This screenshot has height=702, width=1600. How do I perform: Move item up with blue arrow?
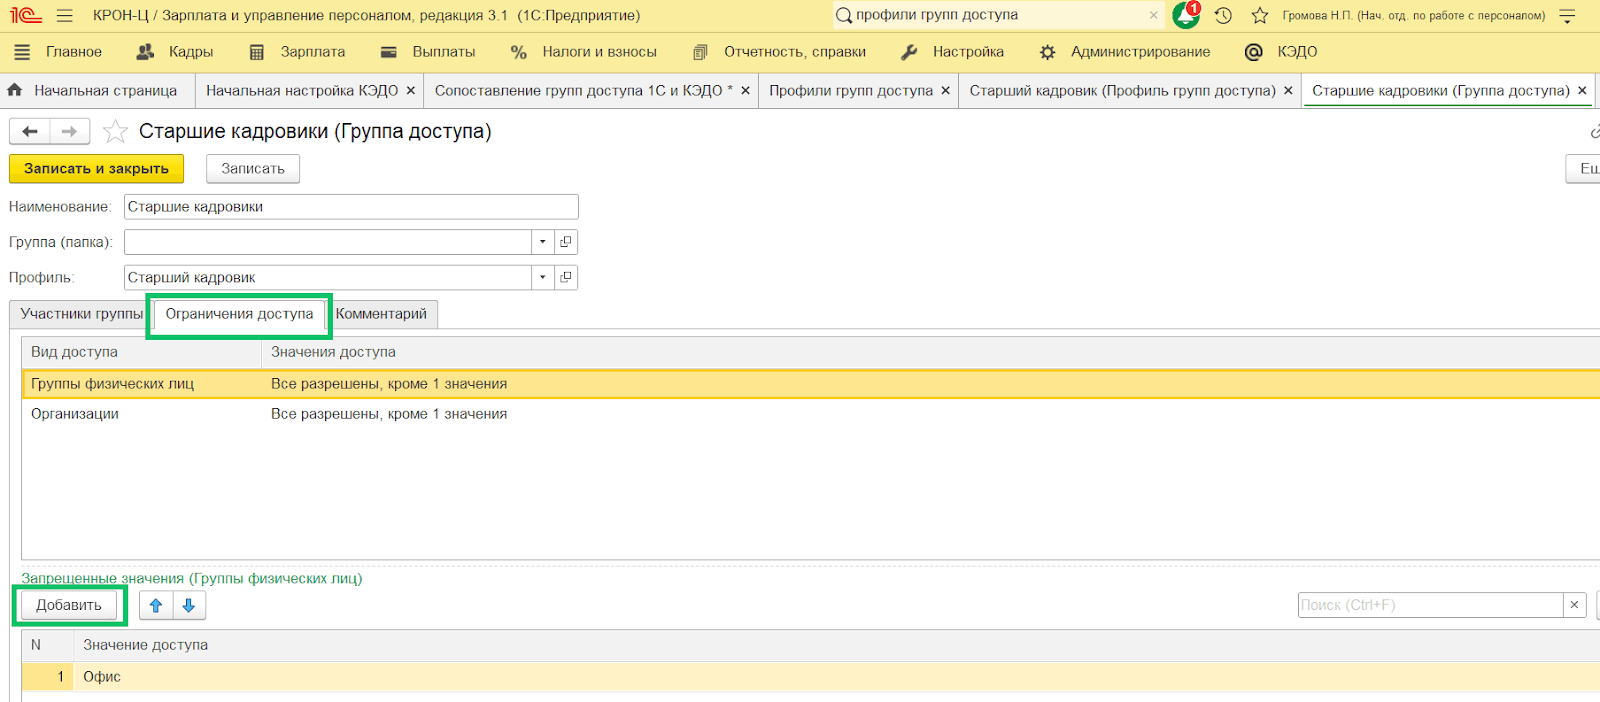156,605
